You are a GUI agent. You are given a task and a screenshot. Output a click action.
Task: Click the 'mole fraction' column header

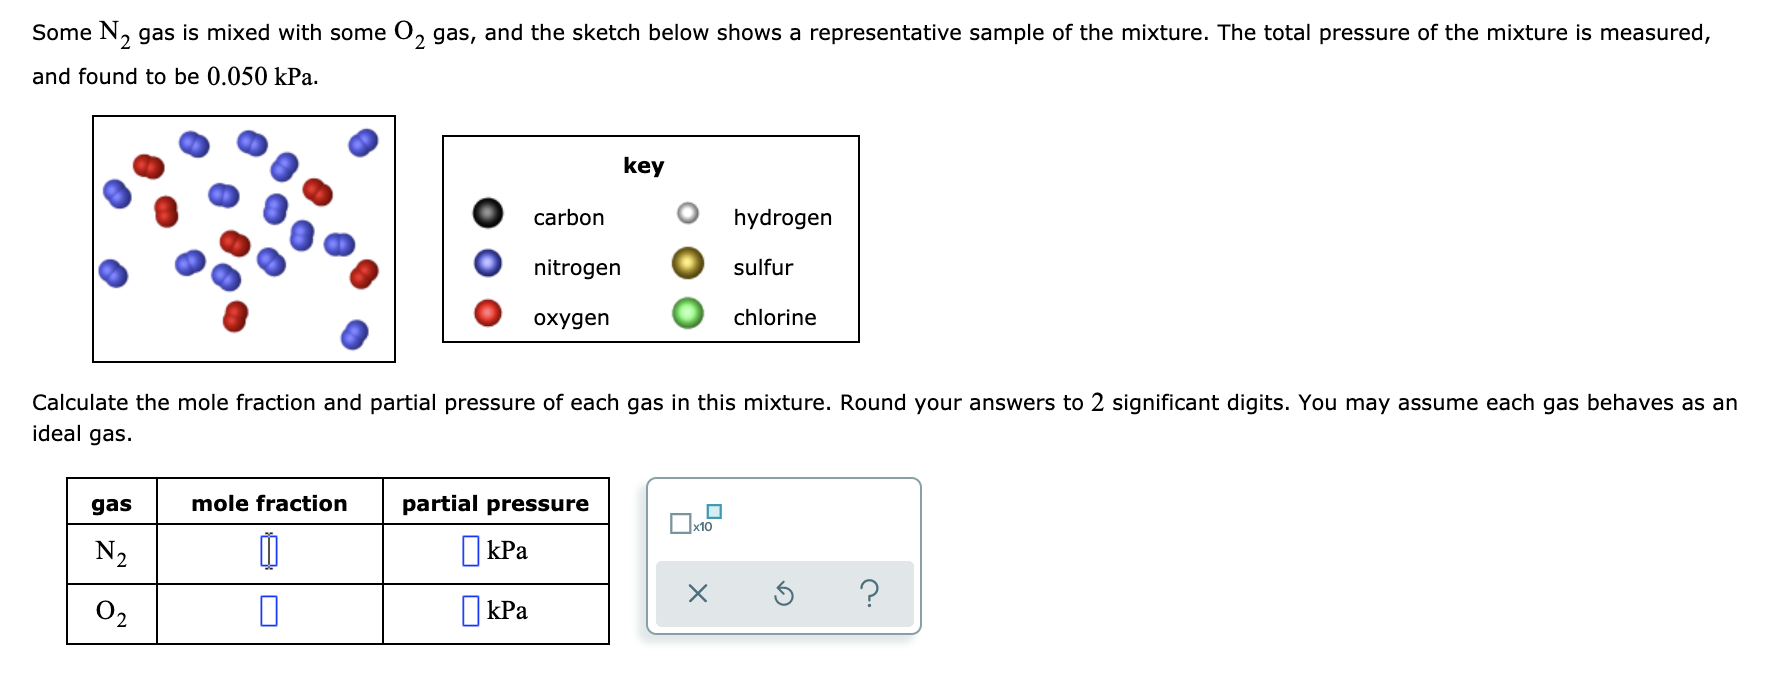[x=270, y=503]
